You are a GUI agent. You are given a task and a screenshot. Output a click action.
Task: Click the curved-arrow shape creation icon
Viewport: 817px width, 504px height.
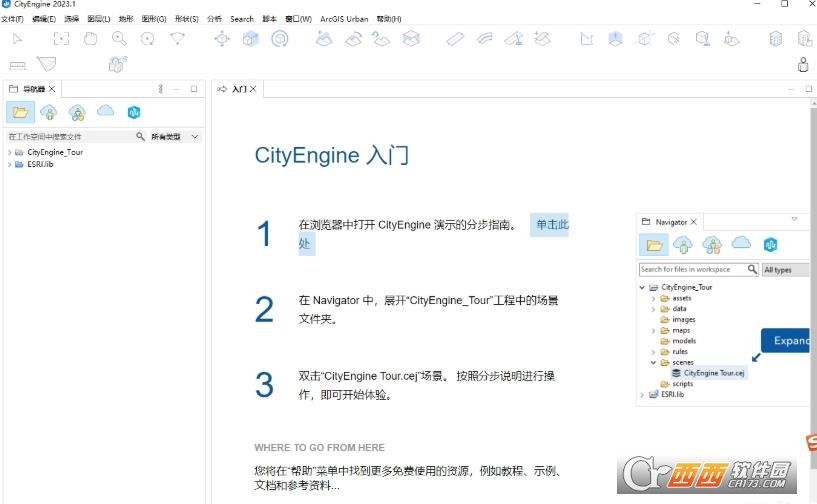click(353, 39)
